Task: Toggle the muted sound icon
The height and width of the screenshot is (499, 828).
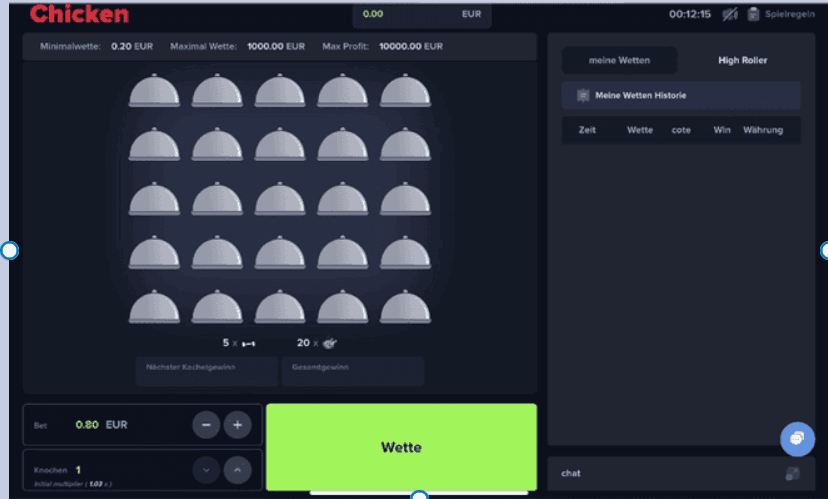Action: (731, 14)
